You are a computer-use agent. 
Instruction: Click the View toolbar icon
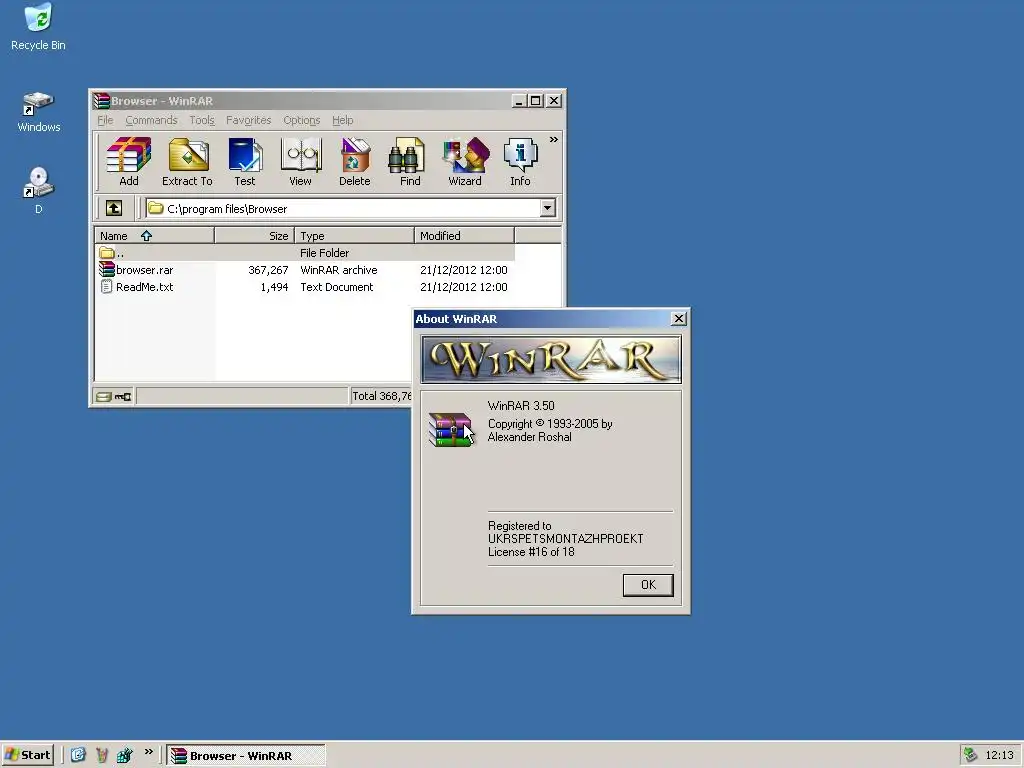(300, 162)
